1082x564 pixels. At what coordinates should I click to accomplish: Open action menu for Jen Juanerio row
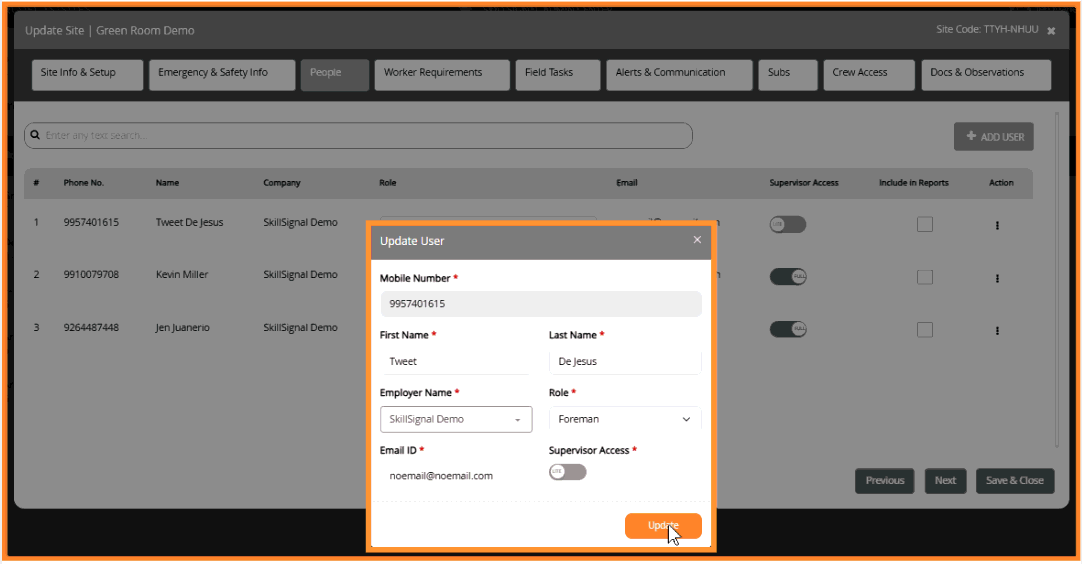997,331
